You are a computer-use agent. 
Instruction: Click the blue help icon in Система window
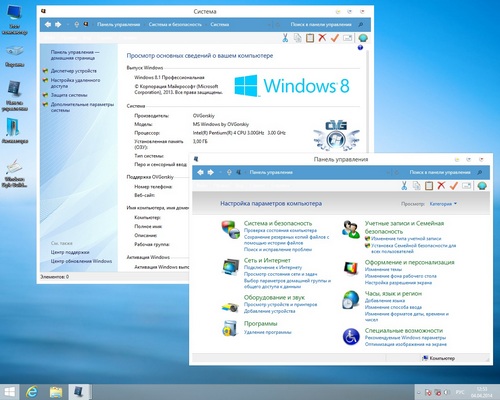point(360,48)
